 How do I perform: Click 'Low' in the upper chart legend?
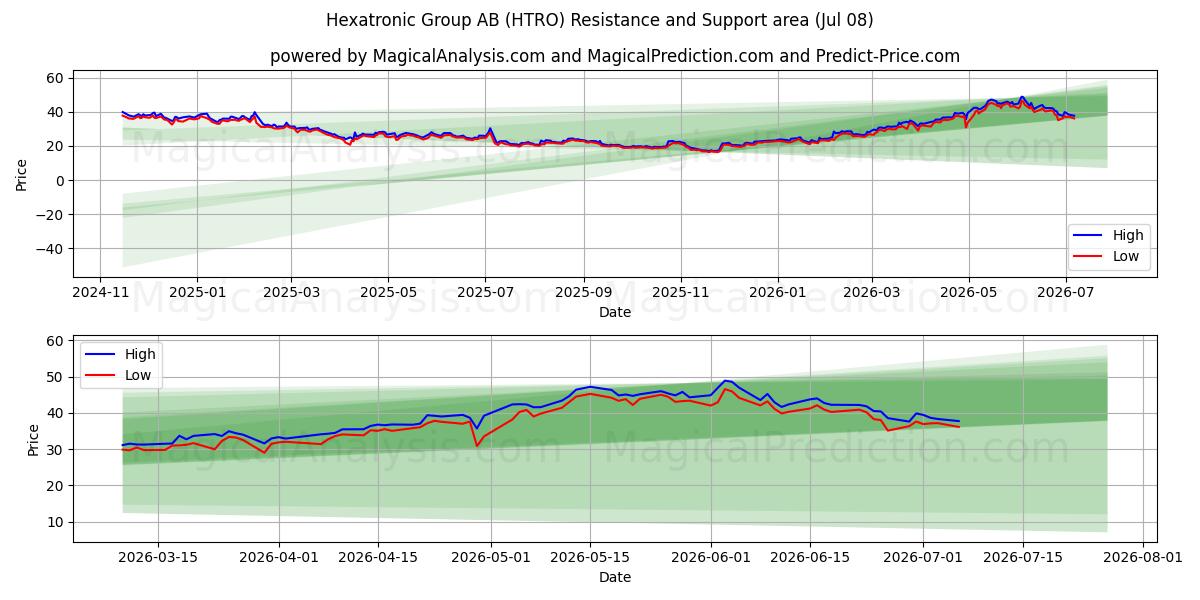(x=1127, y=257)
